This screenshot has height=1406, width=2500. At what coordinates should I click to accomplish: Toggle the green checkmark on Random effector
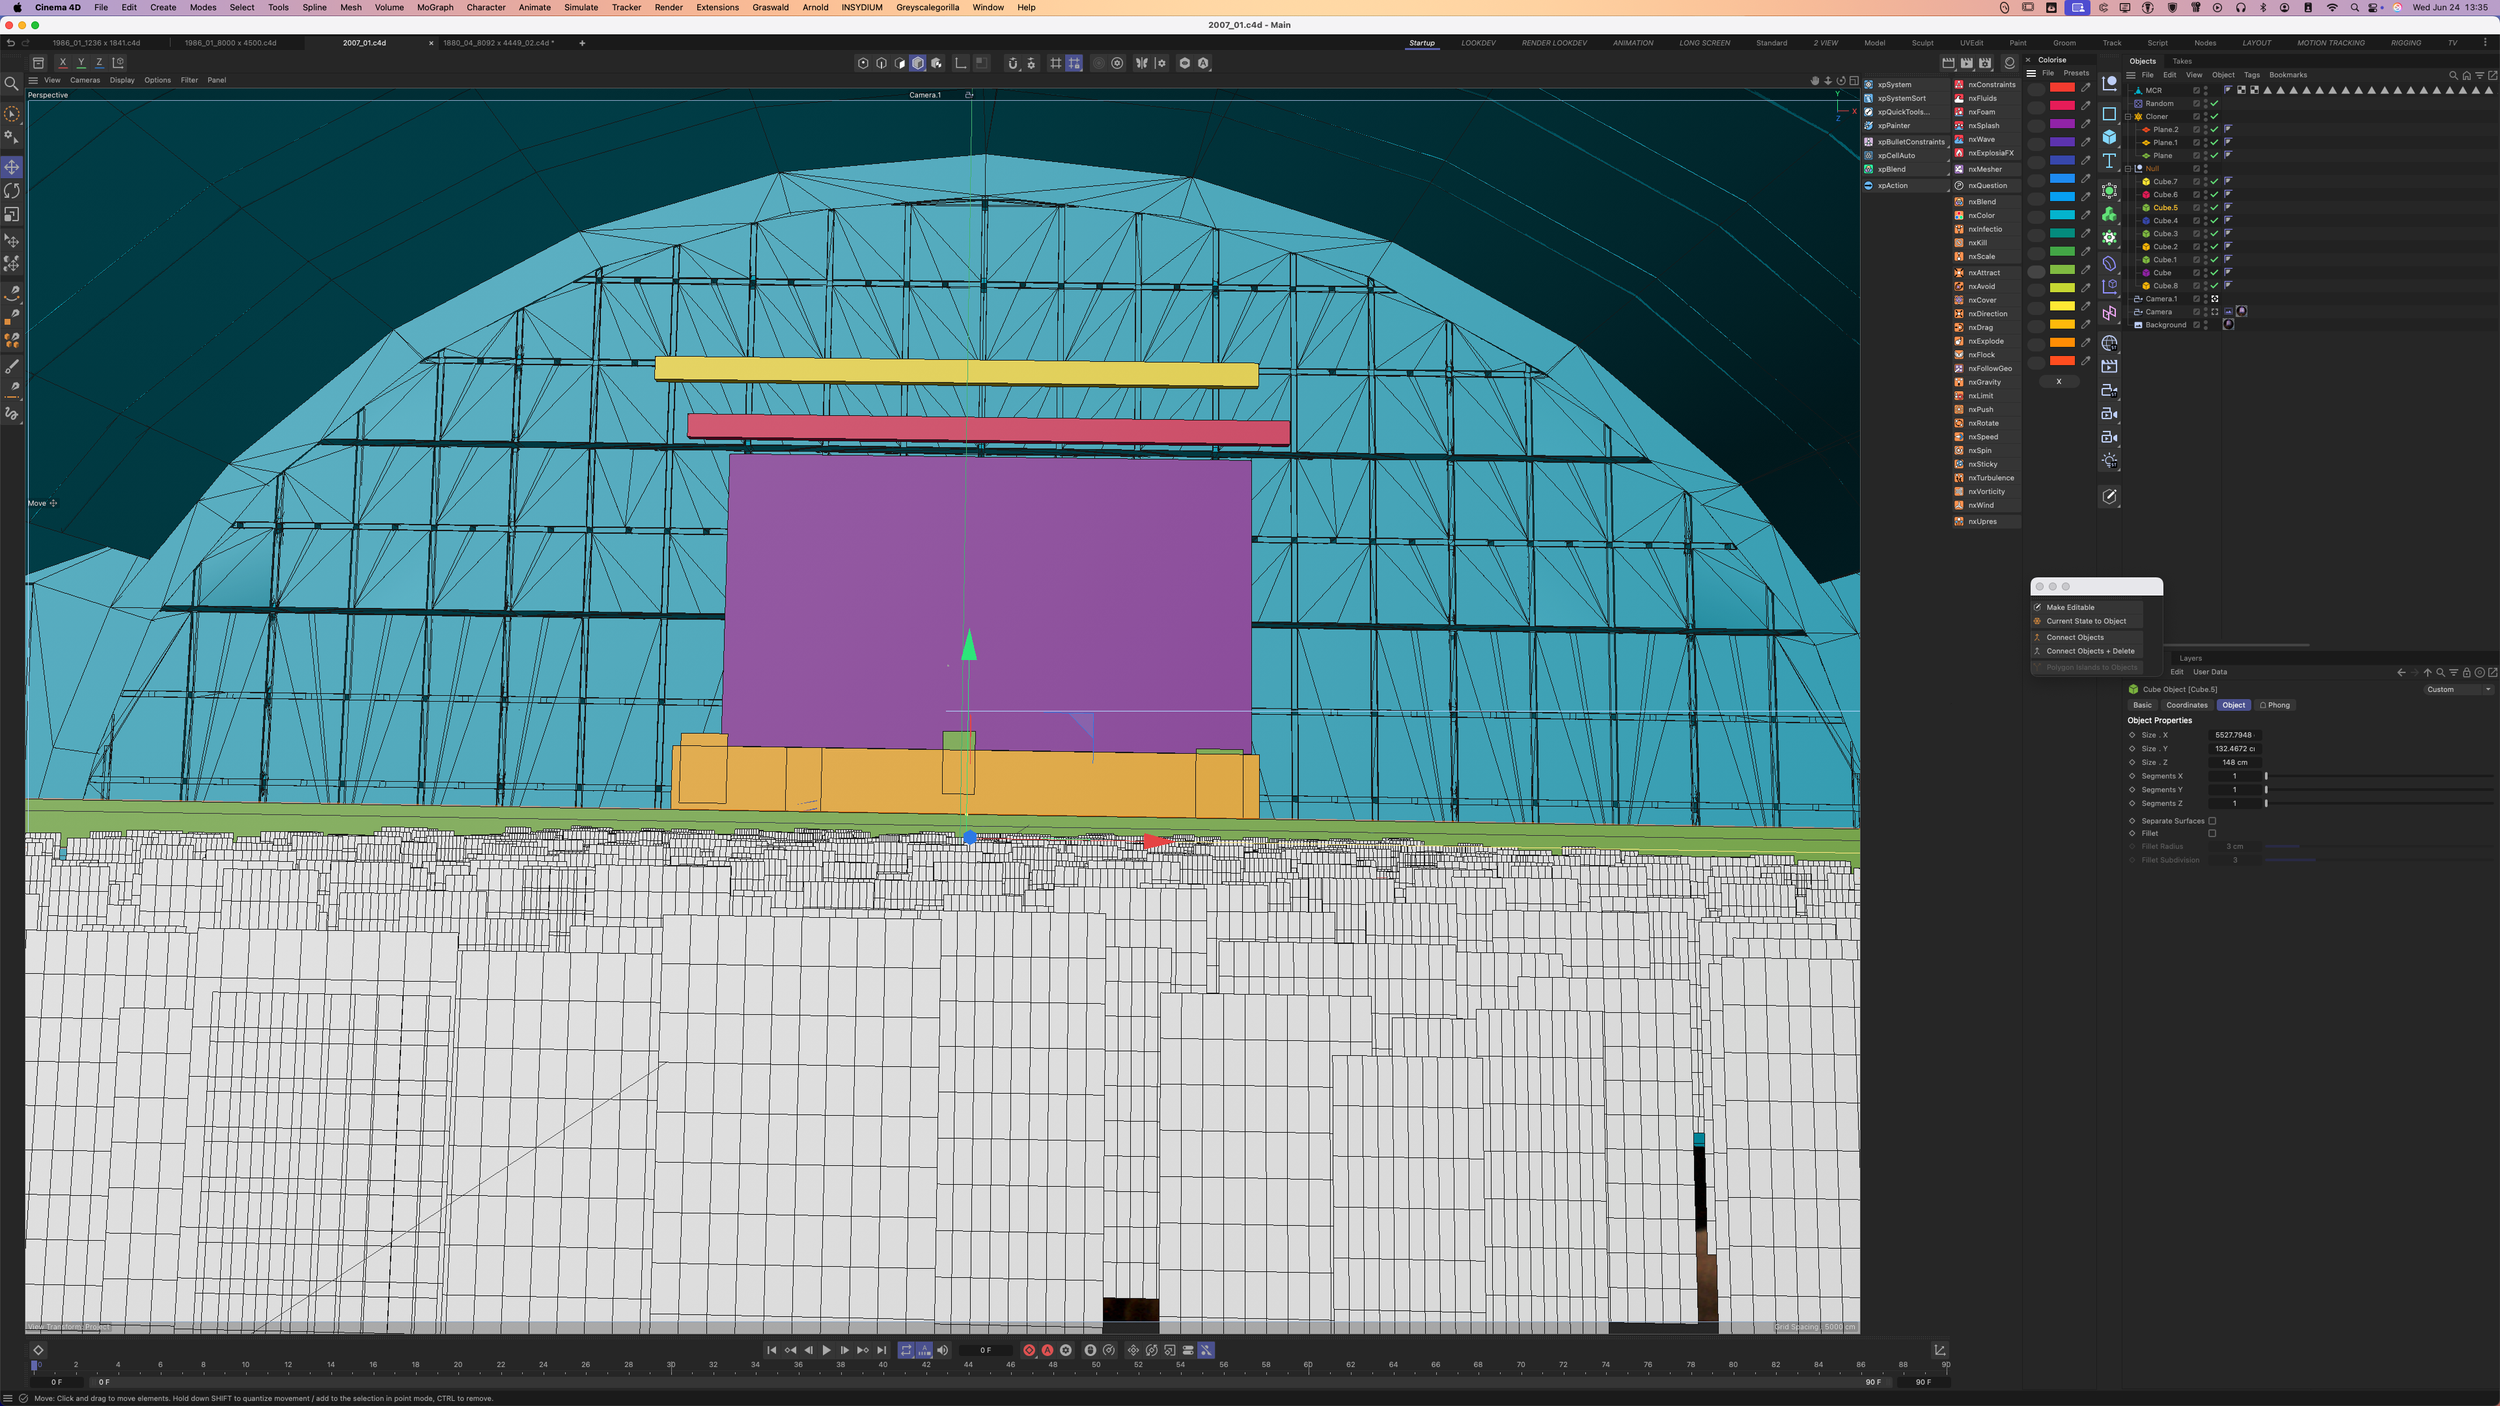click(2214, 103)
